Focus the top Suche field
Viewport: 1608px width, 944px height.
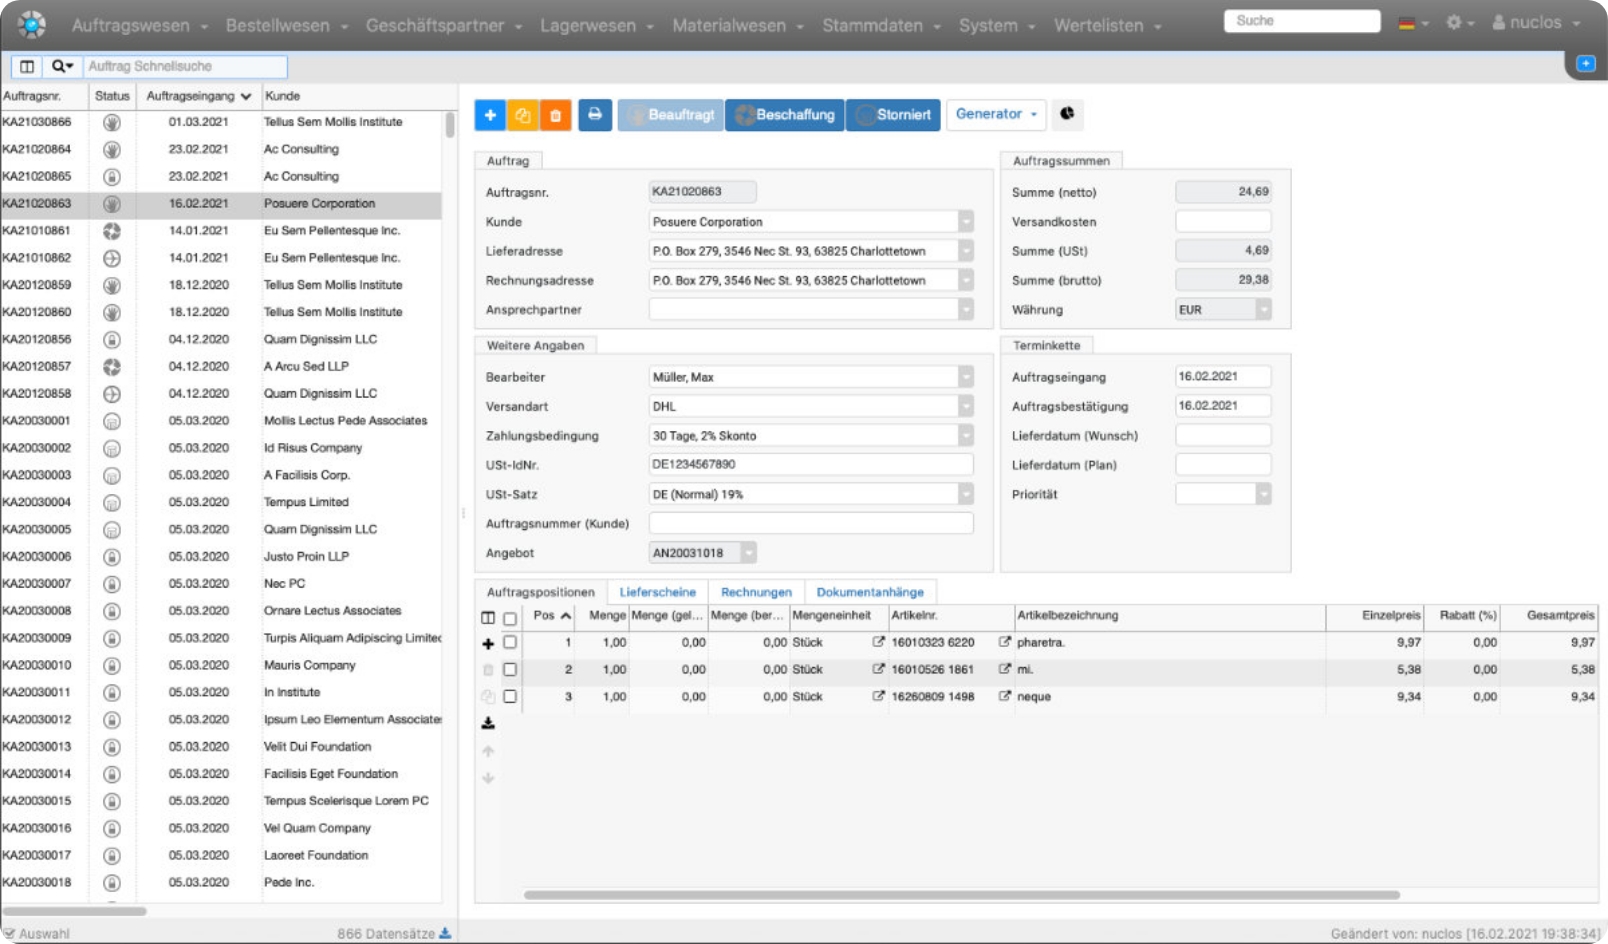click(1302, 21)
